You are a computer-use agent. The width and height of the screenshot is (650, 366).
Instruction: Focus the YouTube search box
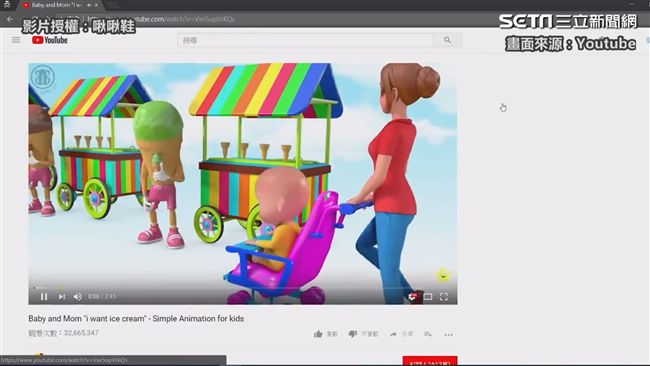coord(306,40)
